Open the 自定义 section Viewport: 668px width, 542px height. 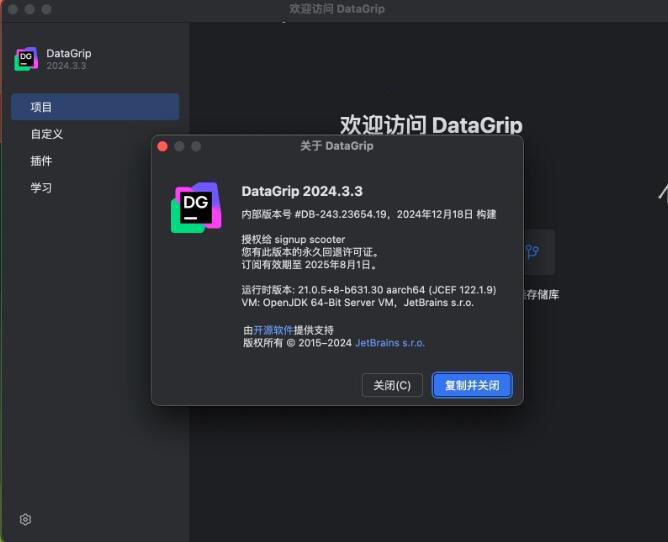[47, 134]
